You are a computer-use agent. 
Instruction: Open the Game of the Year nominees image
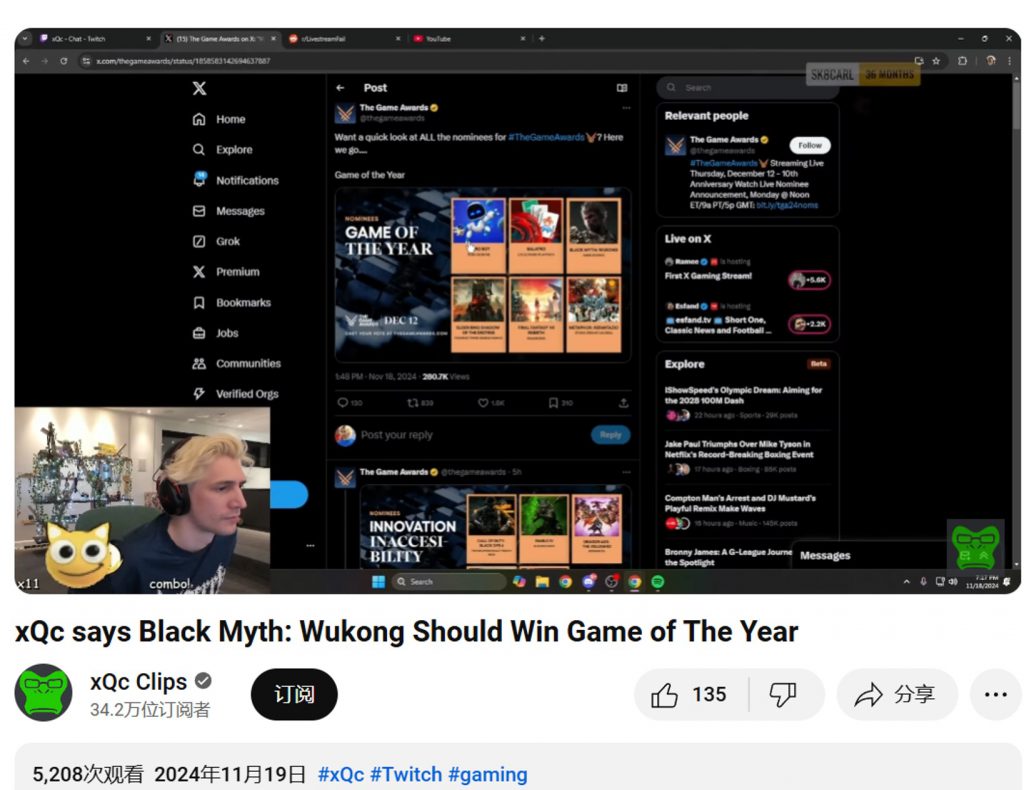point(483,274)
